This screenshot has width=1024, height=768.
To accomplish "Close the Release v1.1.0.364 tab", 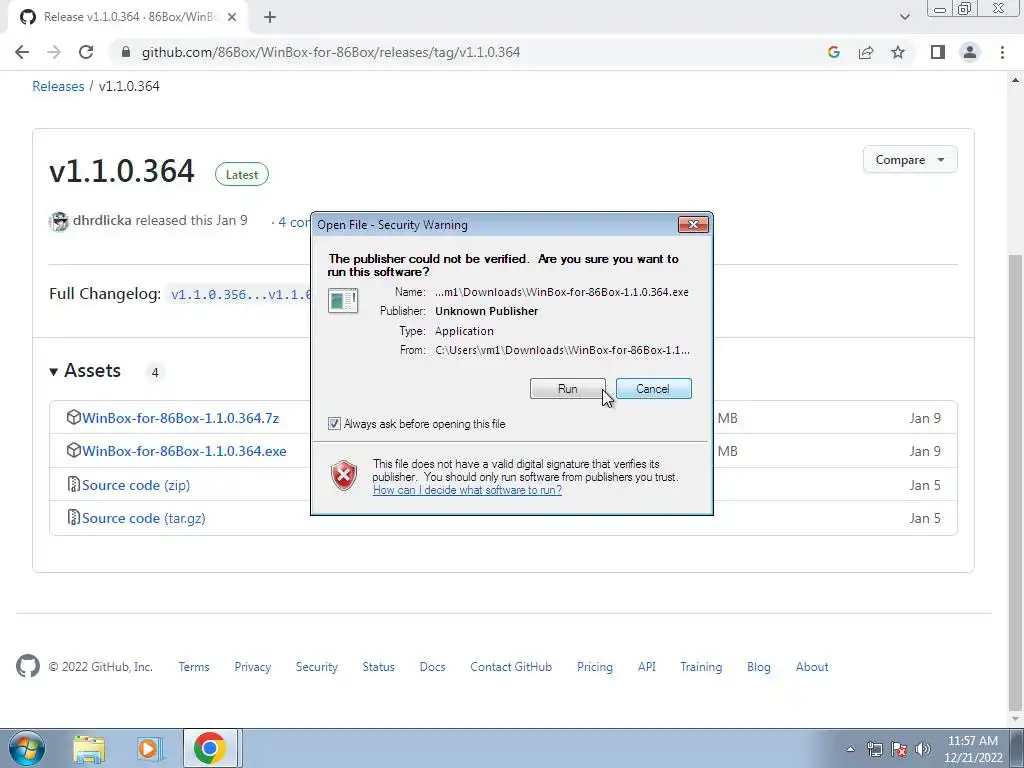I will point(232,17).
